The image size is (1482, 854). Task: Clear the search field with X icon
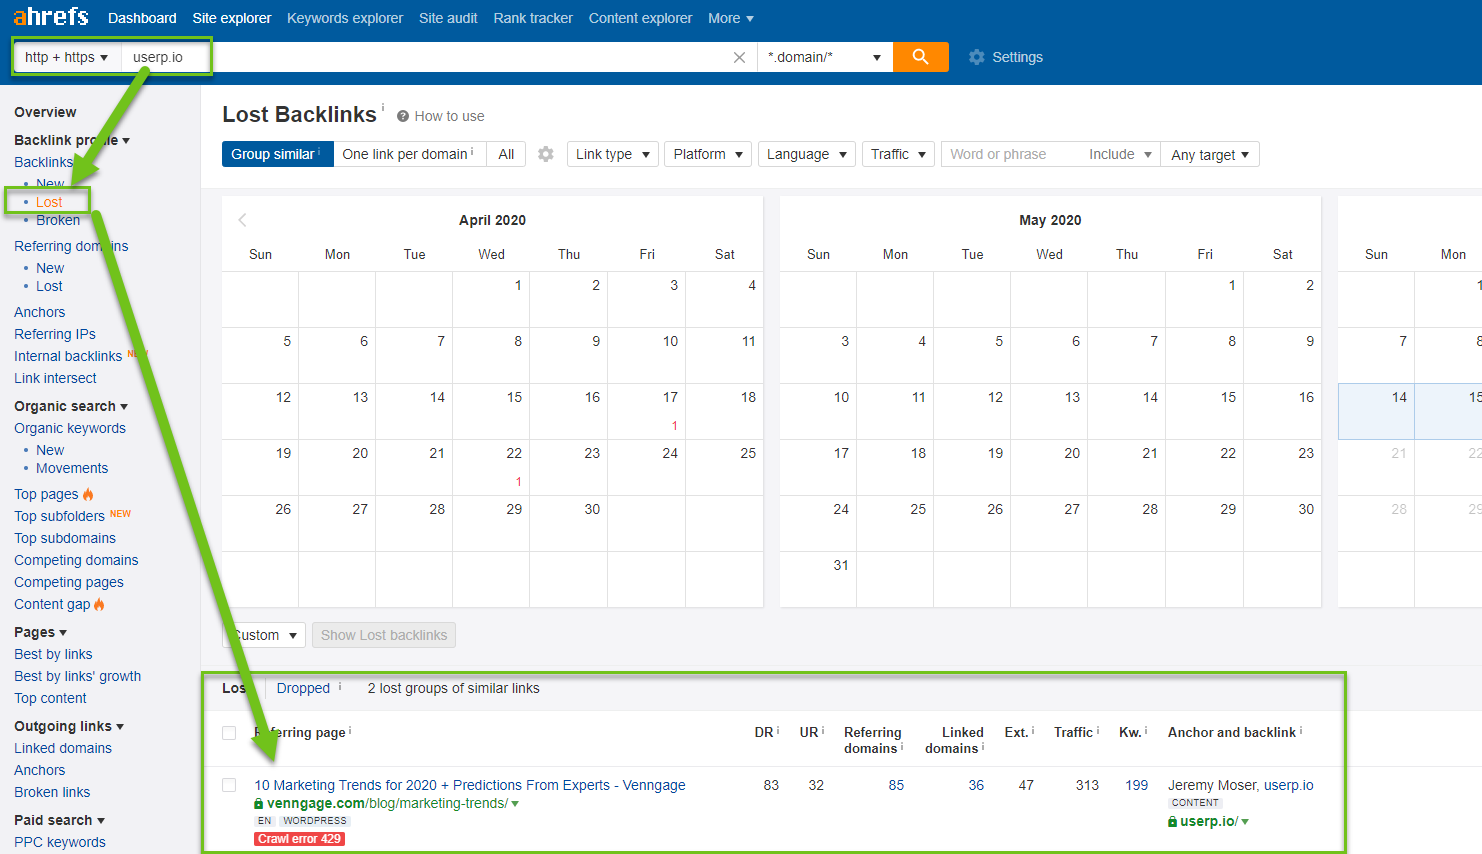point(739,57)
